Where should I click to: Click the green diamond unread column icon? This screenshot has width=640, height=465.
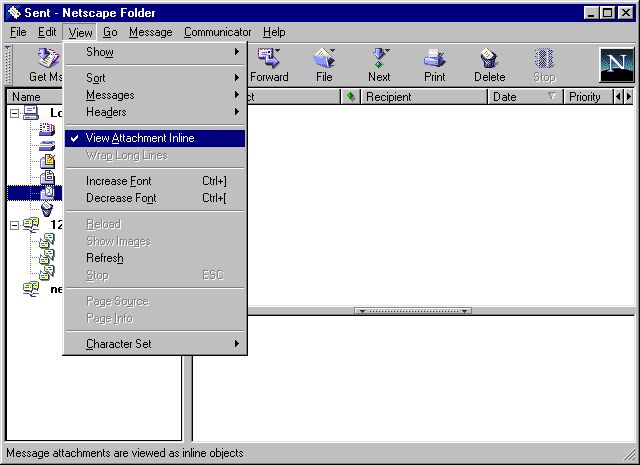pyautogui.click(x=350, y=97)
